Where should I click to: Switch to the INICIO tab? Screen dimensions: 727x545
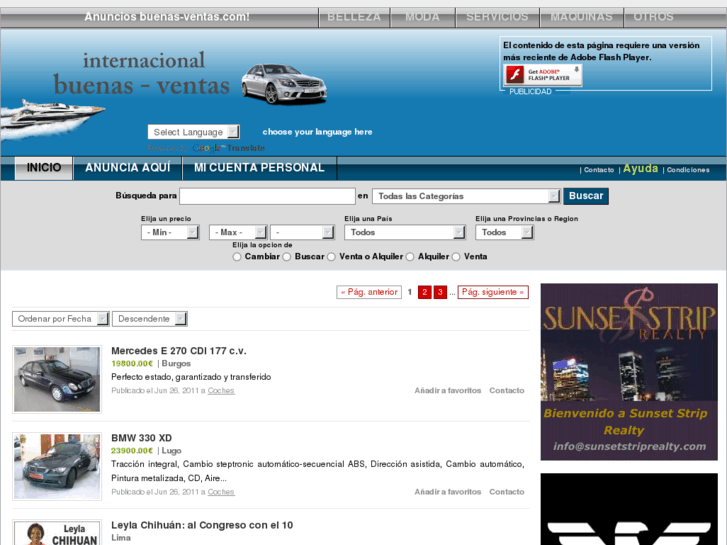click(x=44, y=168)
